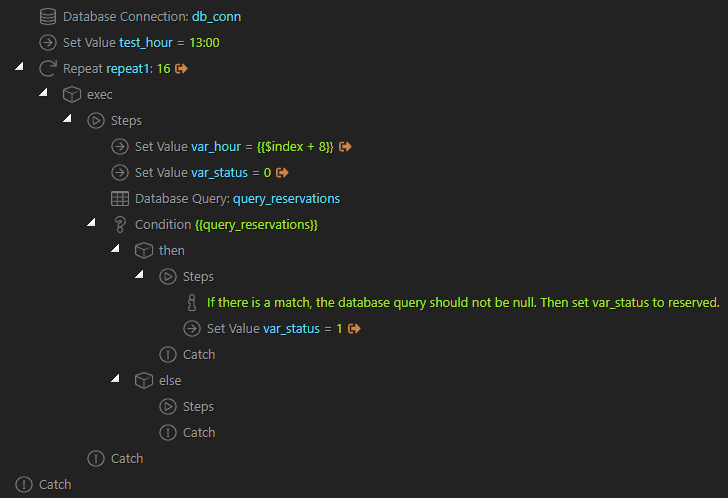Collapse the Repeat repeat1 tree node

pos(19,67)
